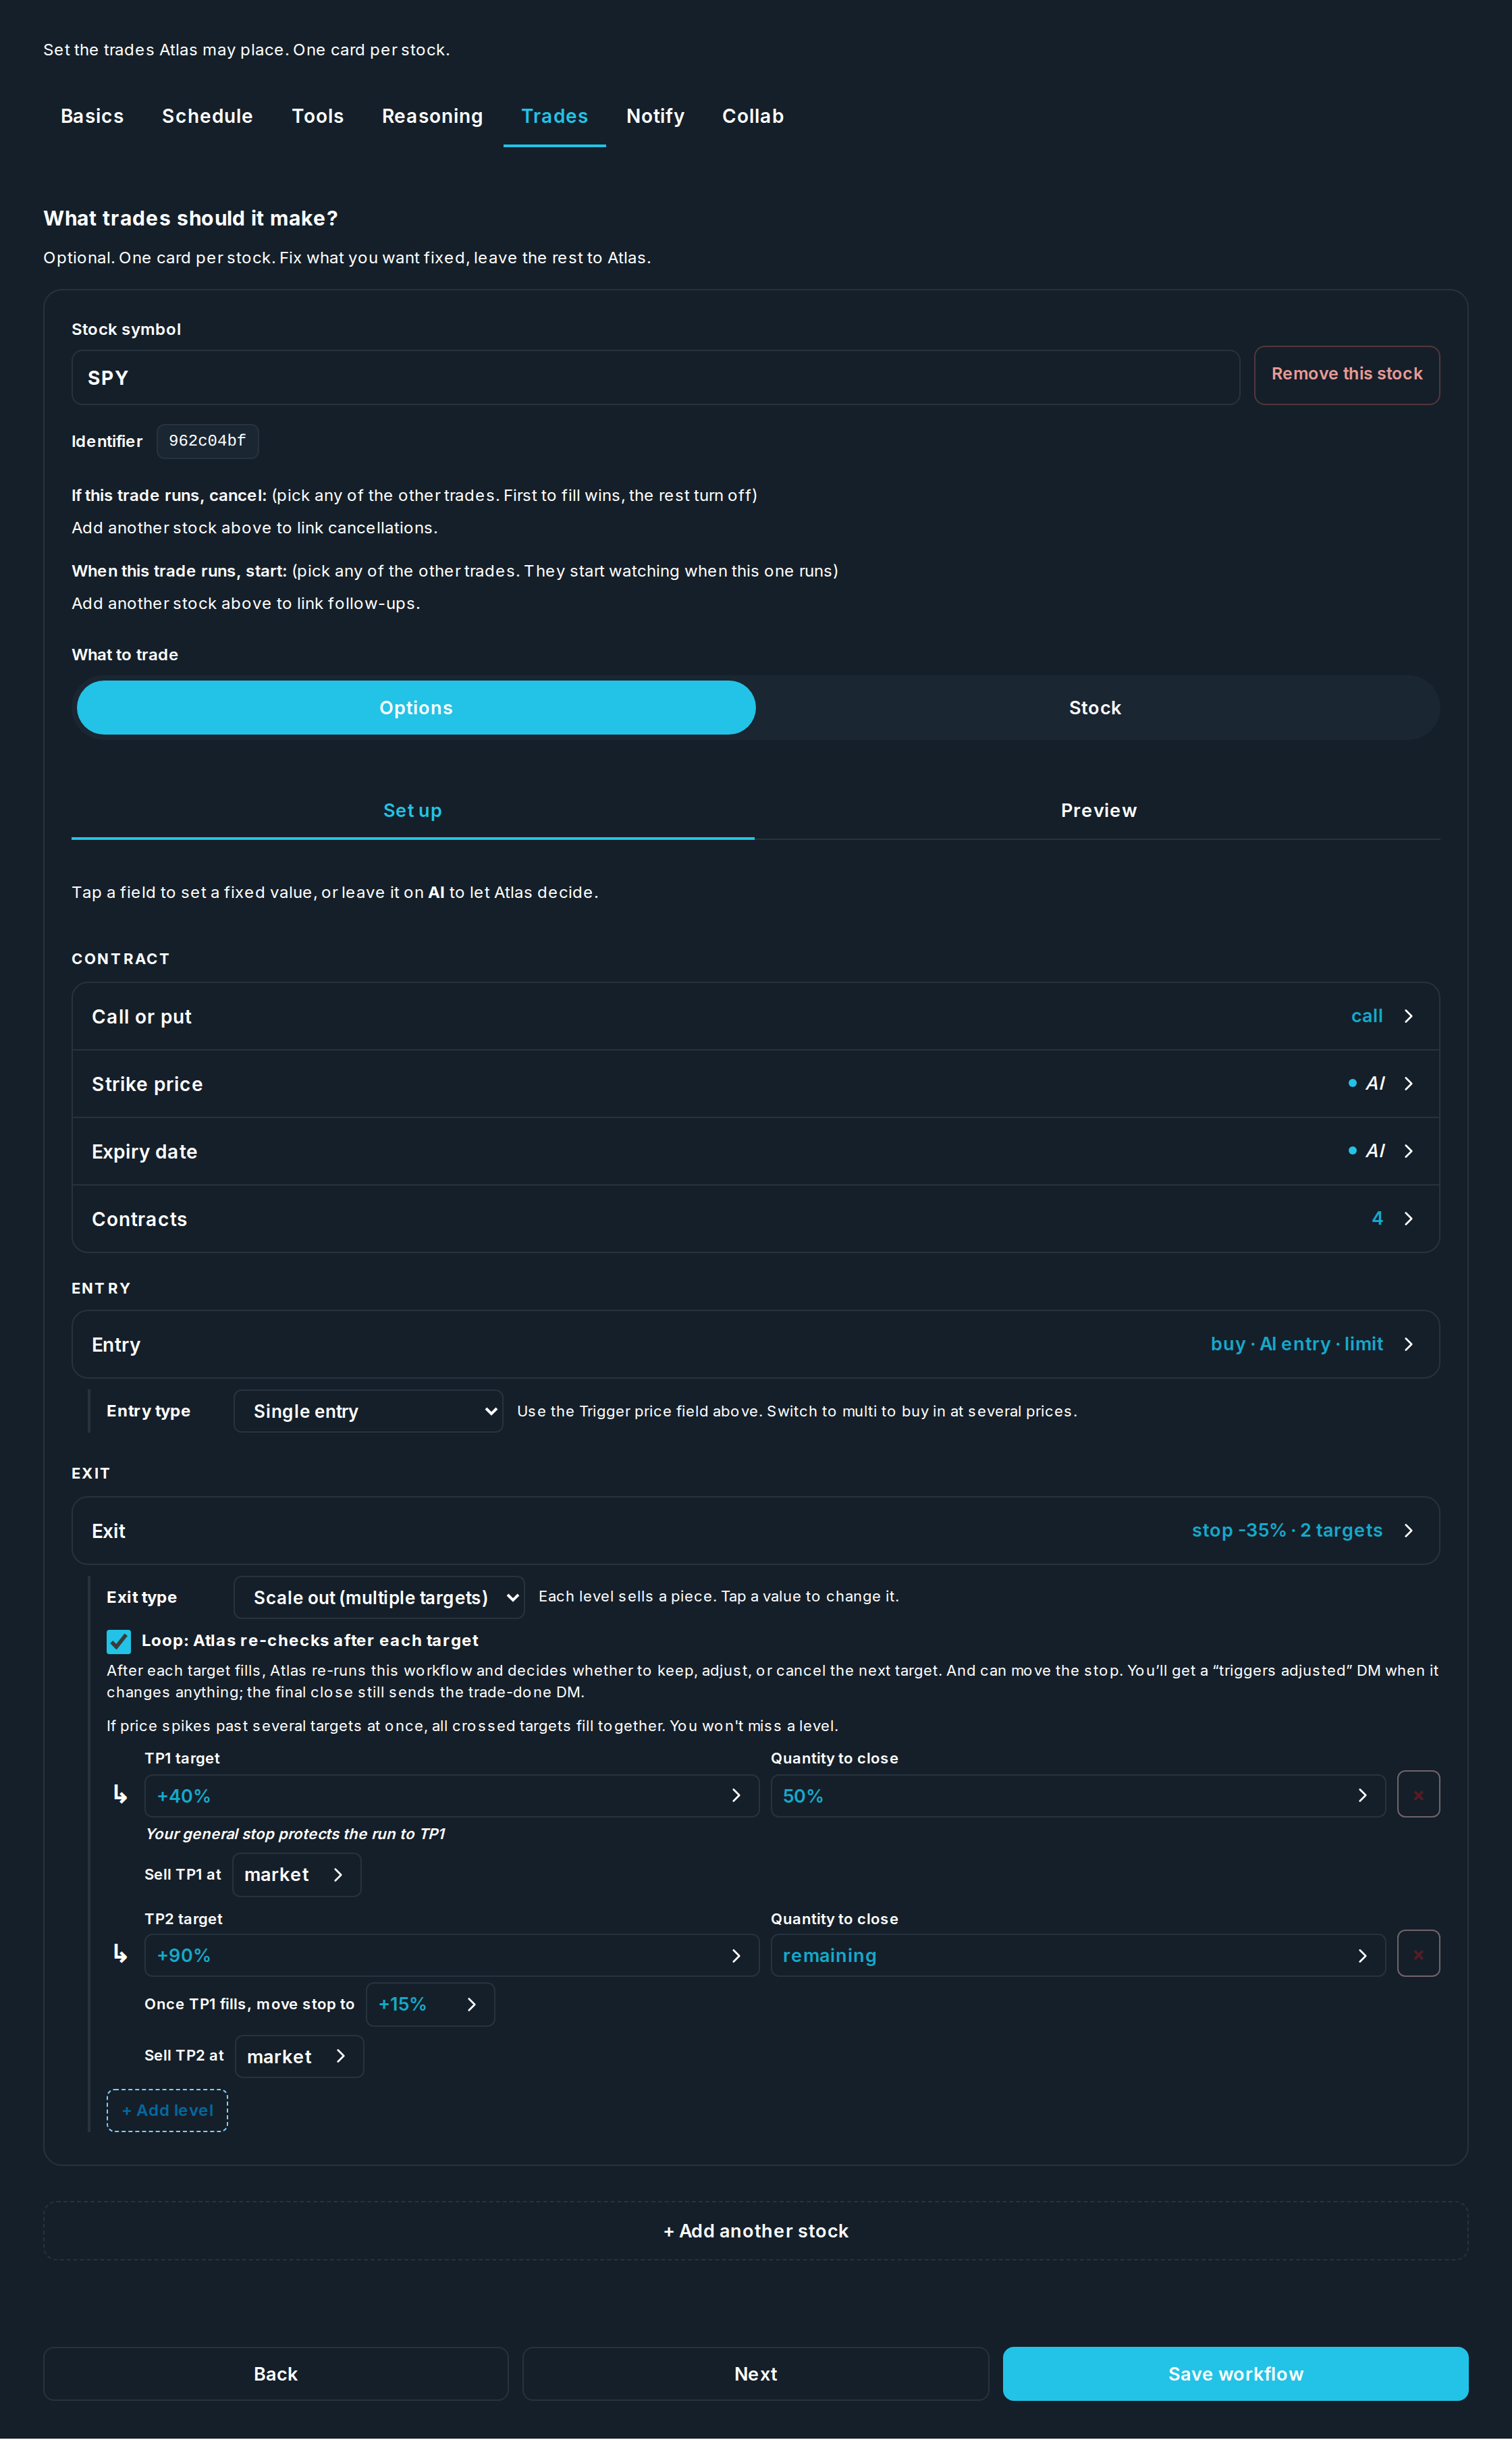This screenshot has width=1512, height=2440.
Task: Remove the TP1 target level
Action: pyautogui.click(x=1417, y=1795)
